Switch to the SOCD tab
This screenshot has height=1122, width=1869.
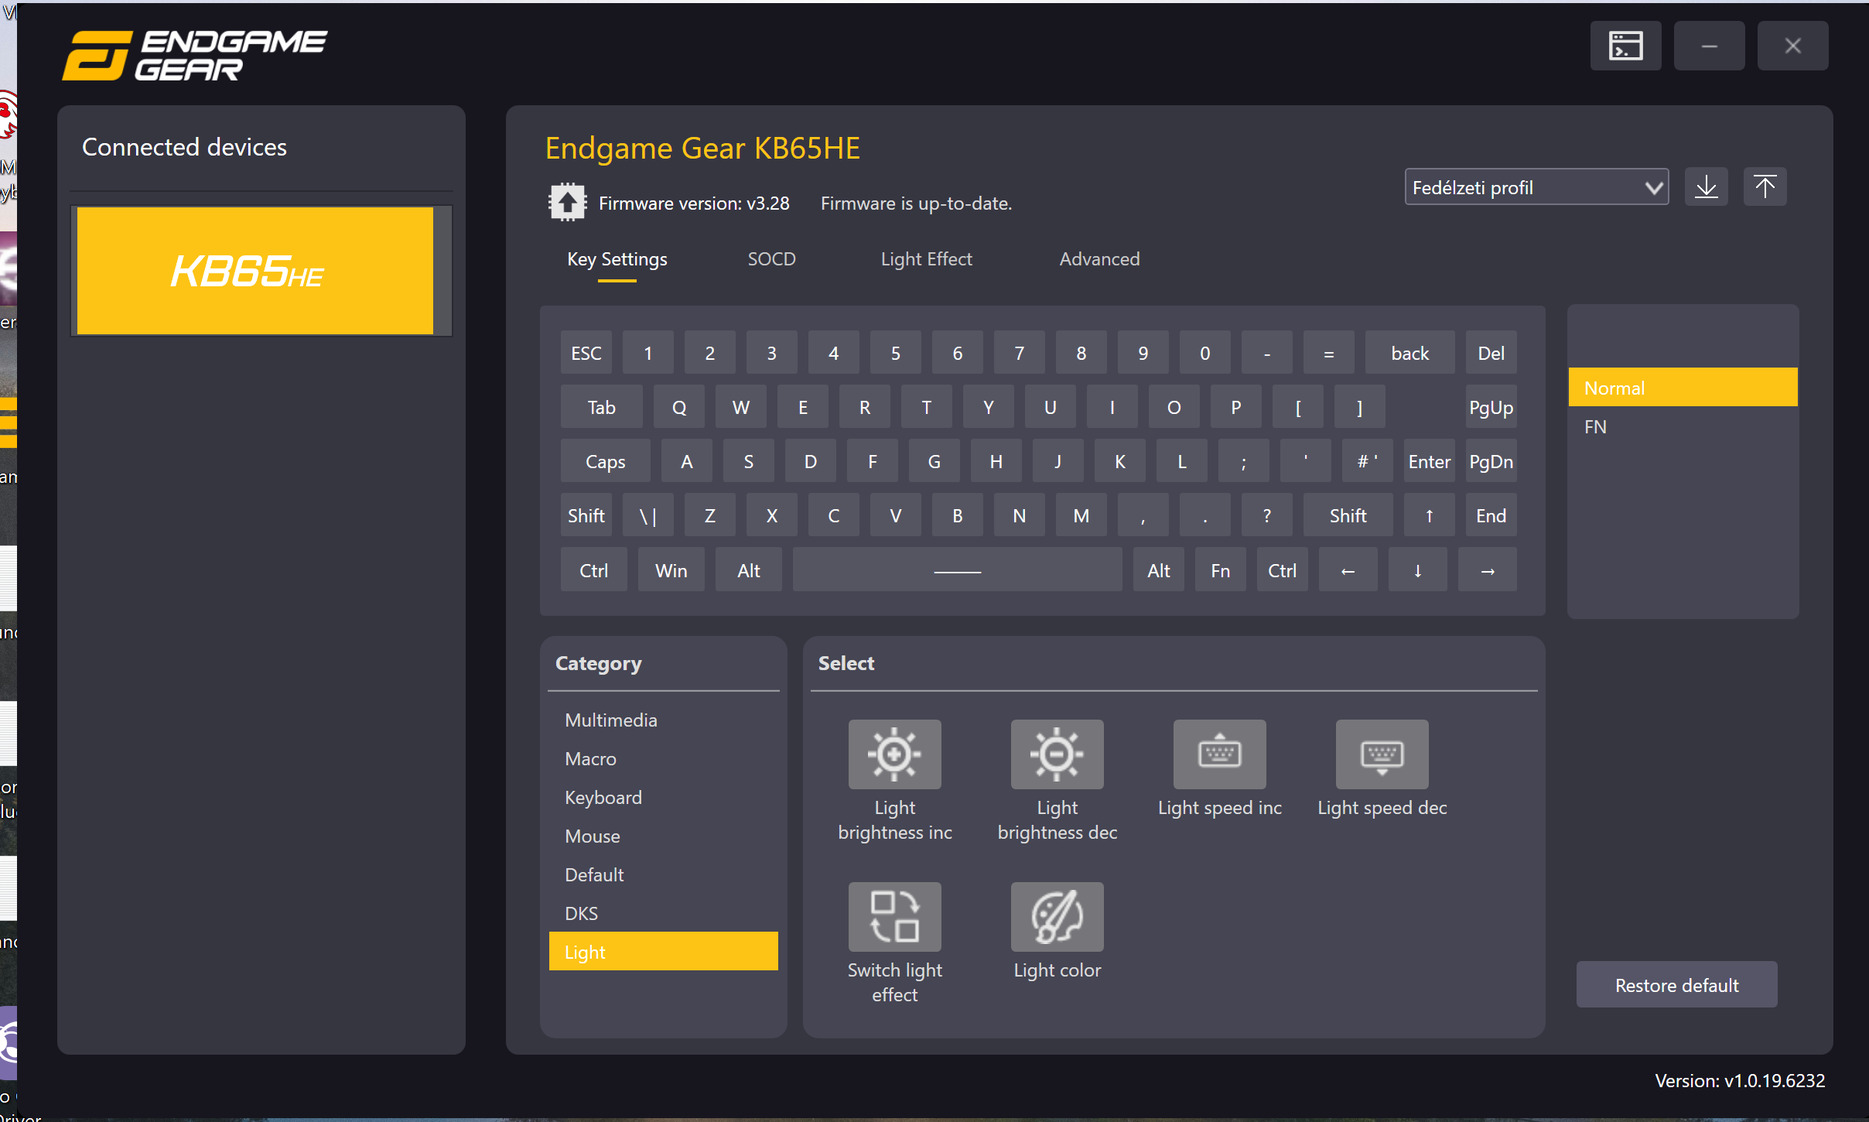pos(772,259)
